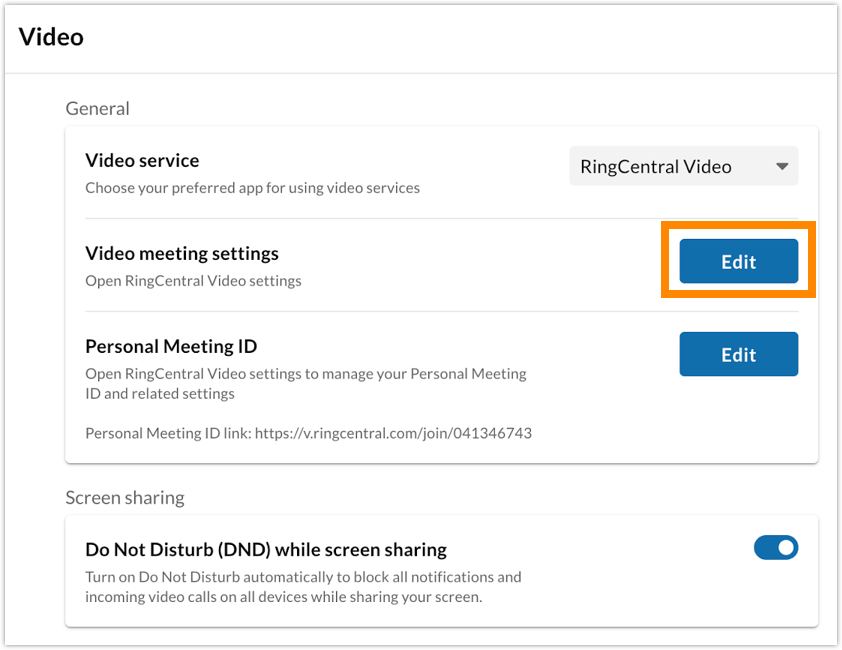
Task: Open RingCentral Video settings via highlighted Edit button
Action: [738, 261]
